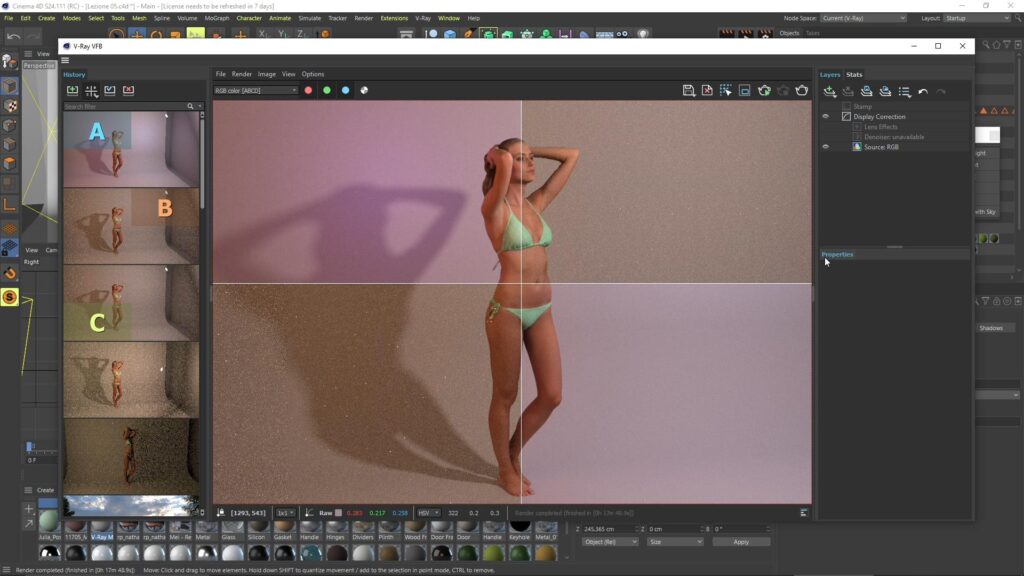Toggle region render in VFB toolbar
This screenshot has width=1024, height=576.
[744, 91]
